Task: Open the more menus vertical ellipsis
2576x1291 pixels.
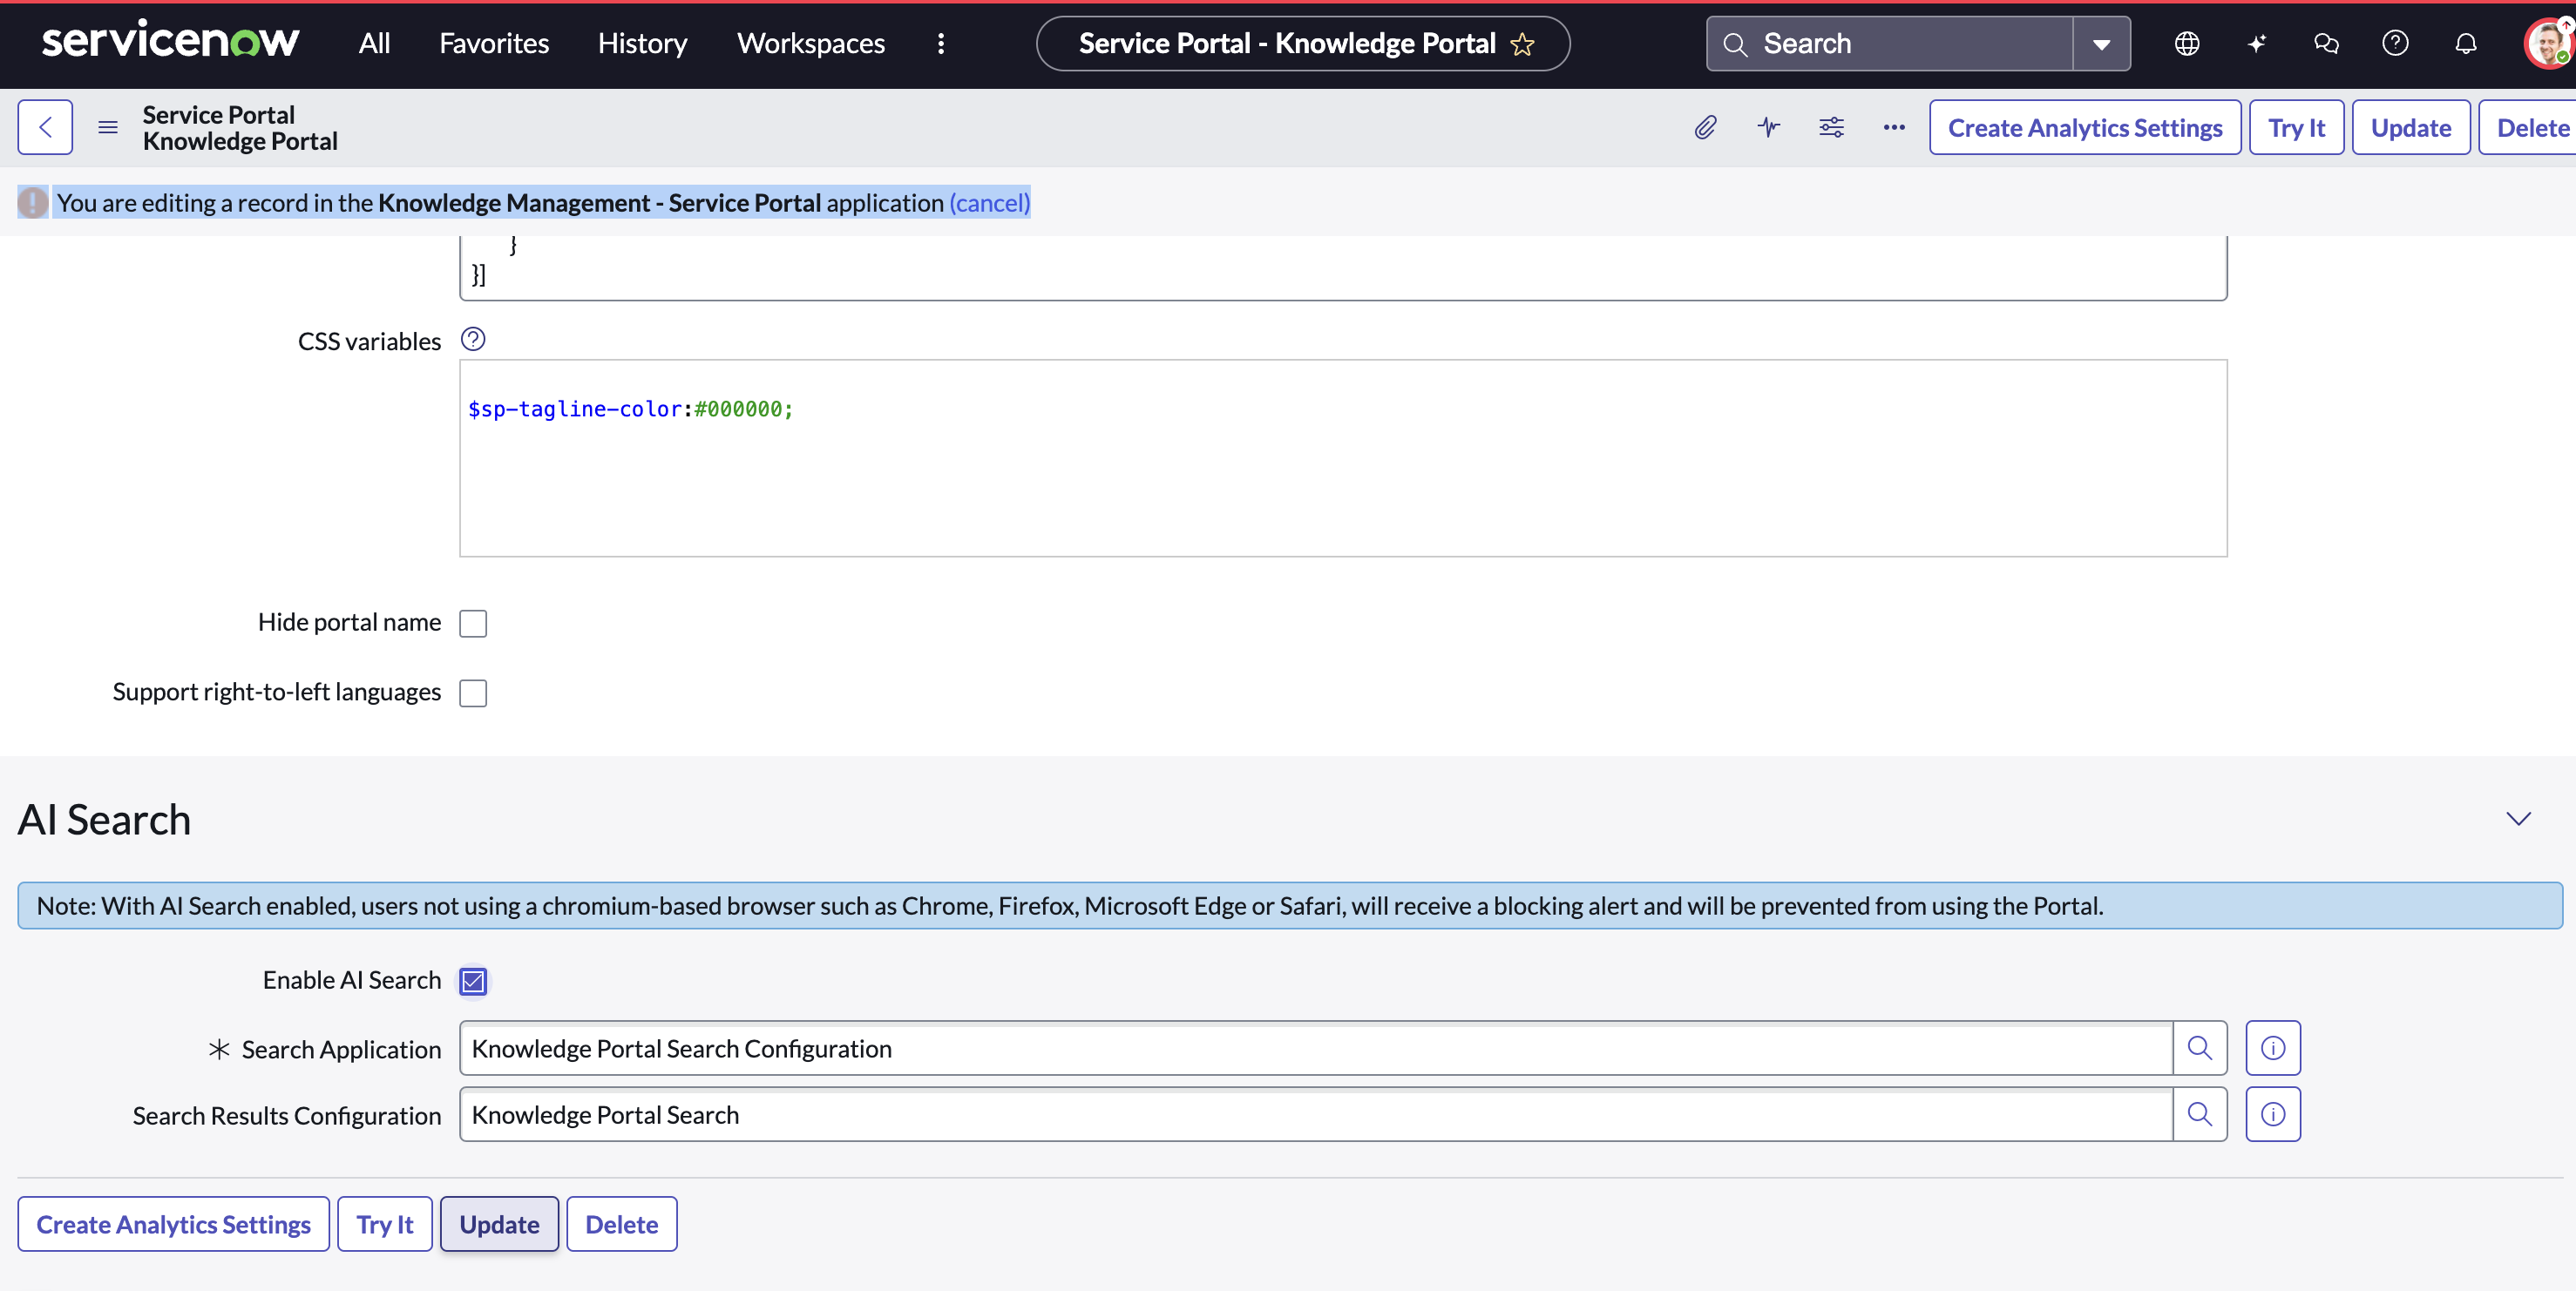Action: (940, 43)
